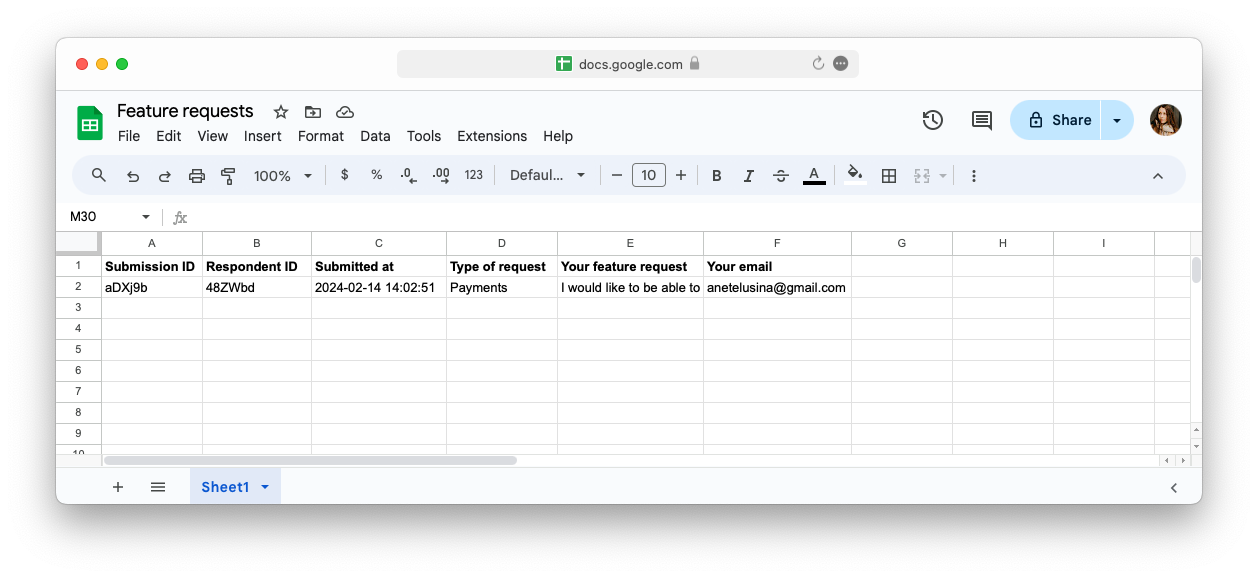Open the Extensions menu
1258x578 pixels.
click(x=492, y=136)
